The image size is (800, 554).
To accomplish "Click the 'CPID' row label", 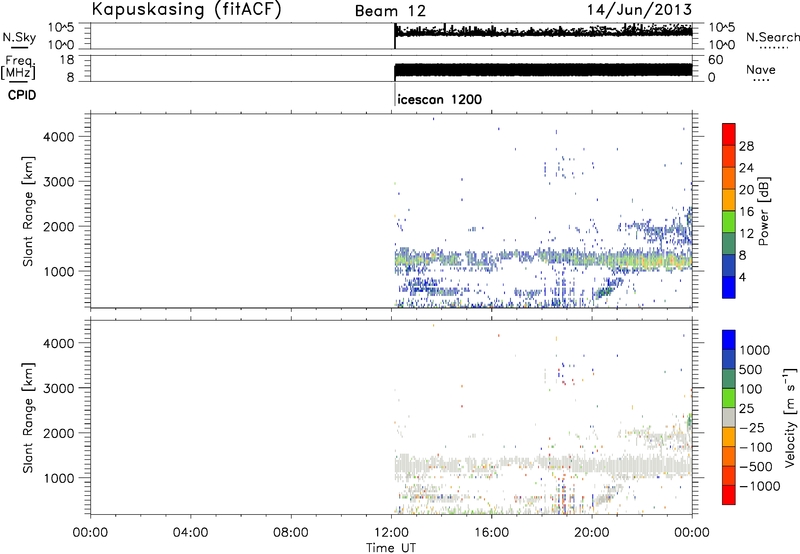I will point(22,95).
